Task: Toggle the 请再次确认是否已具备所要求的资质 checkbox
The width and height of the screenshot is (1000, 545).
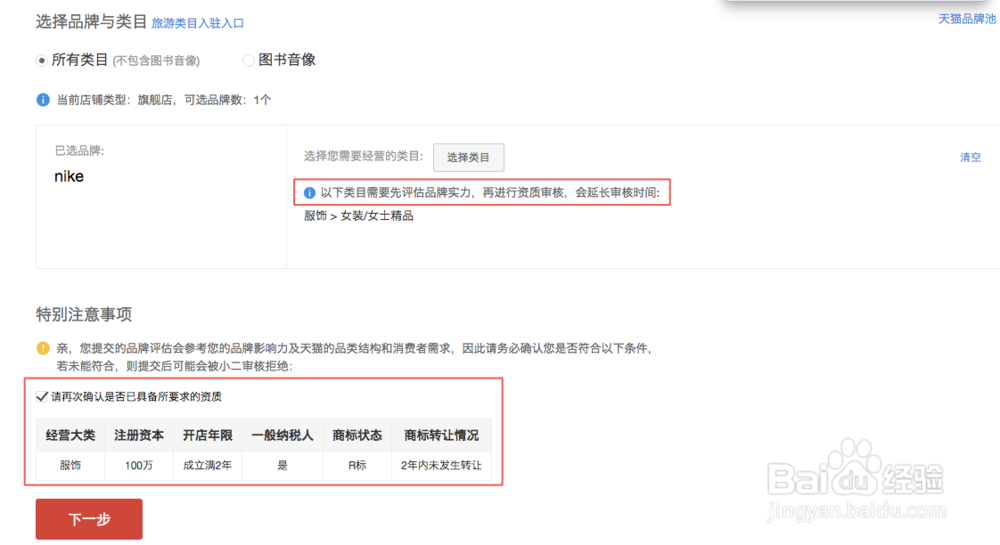Action: [x=42, y=396]
